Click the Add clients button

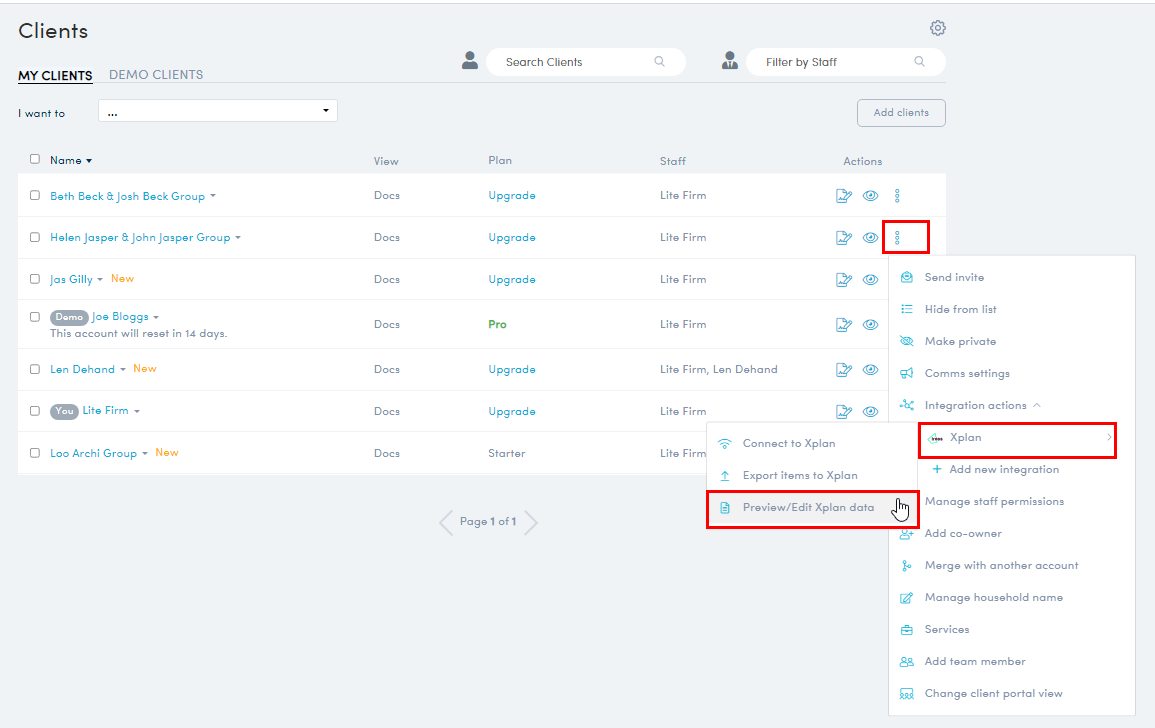pos(901,113)
